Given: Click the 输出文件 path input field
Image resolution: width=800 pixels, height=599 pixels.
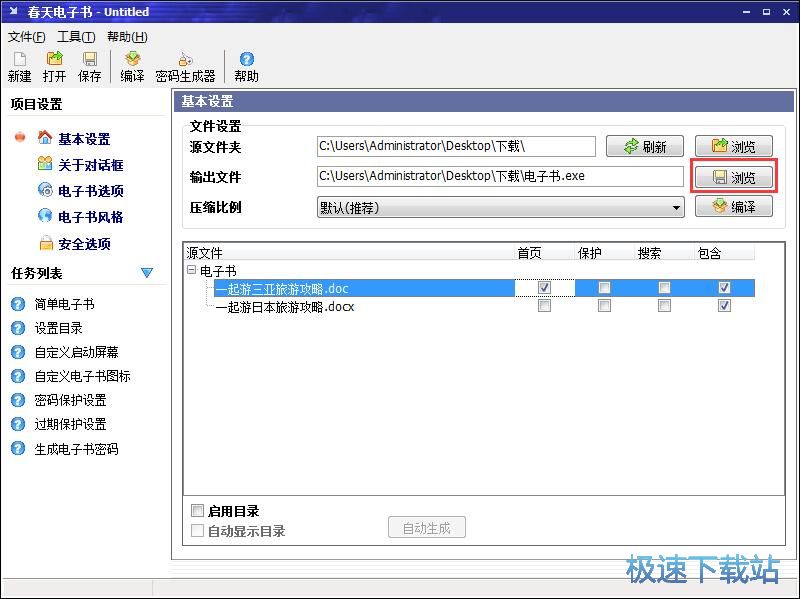Looking at the screenshot, I should click(500, 177).
